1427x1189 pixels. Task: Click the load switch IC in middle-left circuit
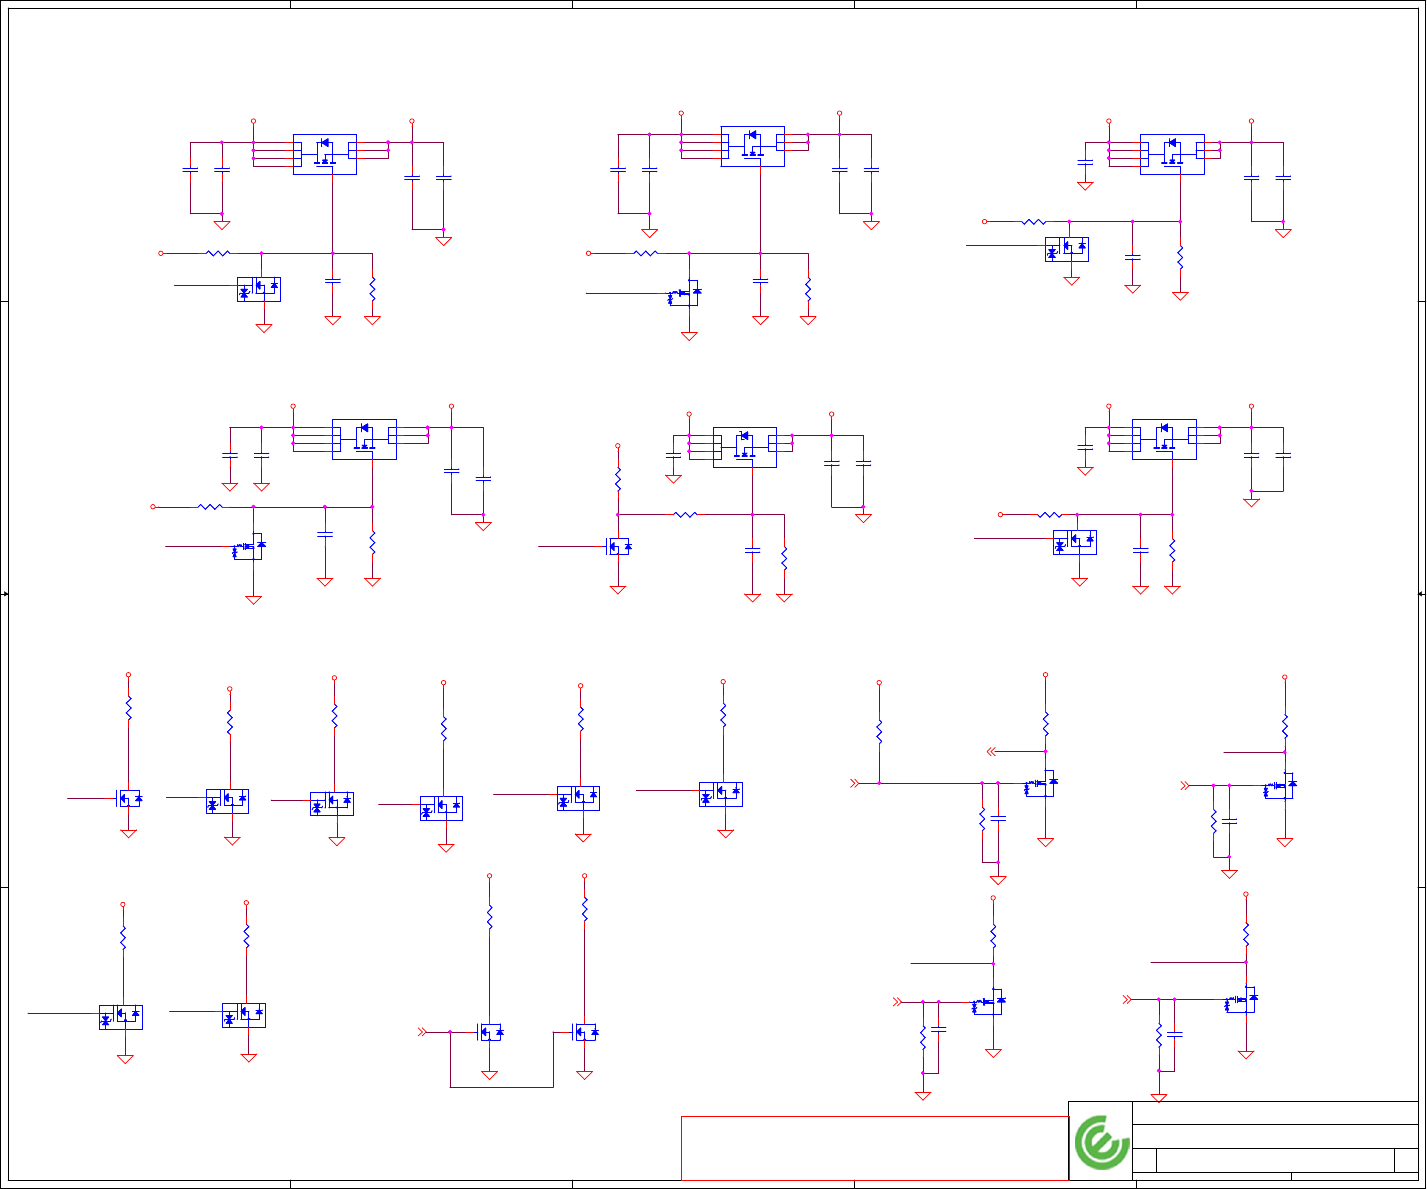click(x=364, y=439)
